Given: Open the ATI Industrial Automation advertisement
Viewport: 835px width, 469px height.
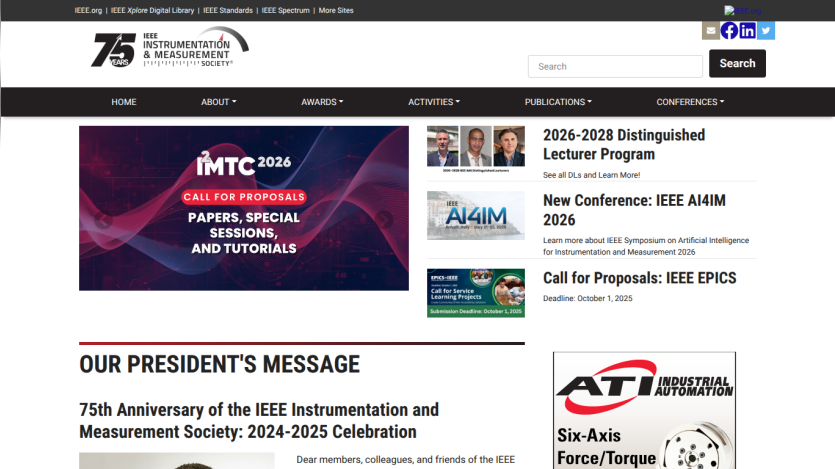Looking at the screenshot, I should tap(644, 410).
